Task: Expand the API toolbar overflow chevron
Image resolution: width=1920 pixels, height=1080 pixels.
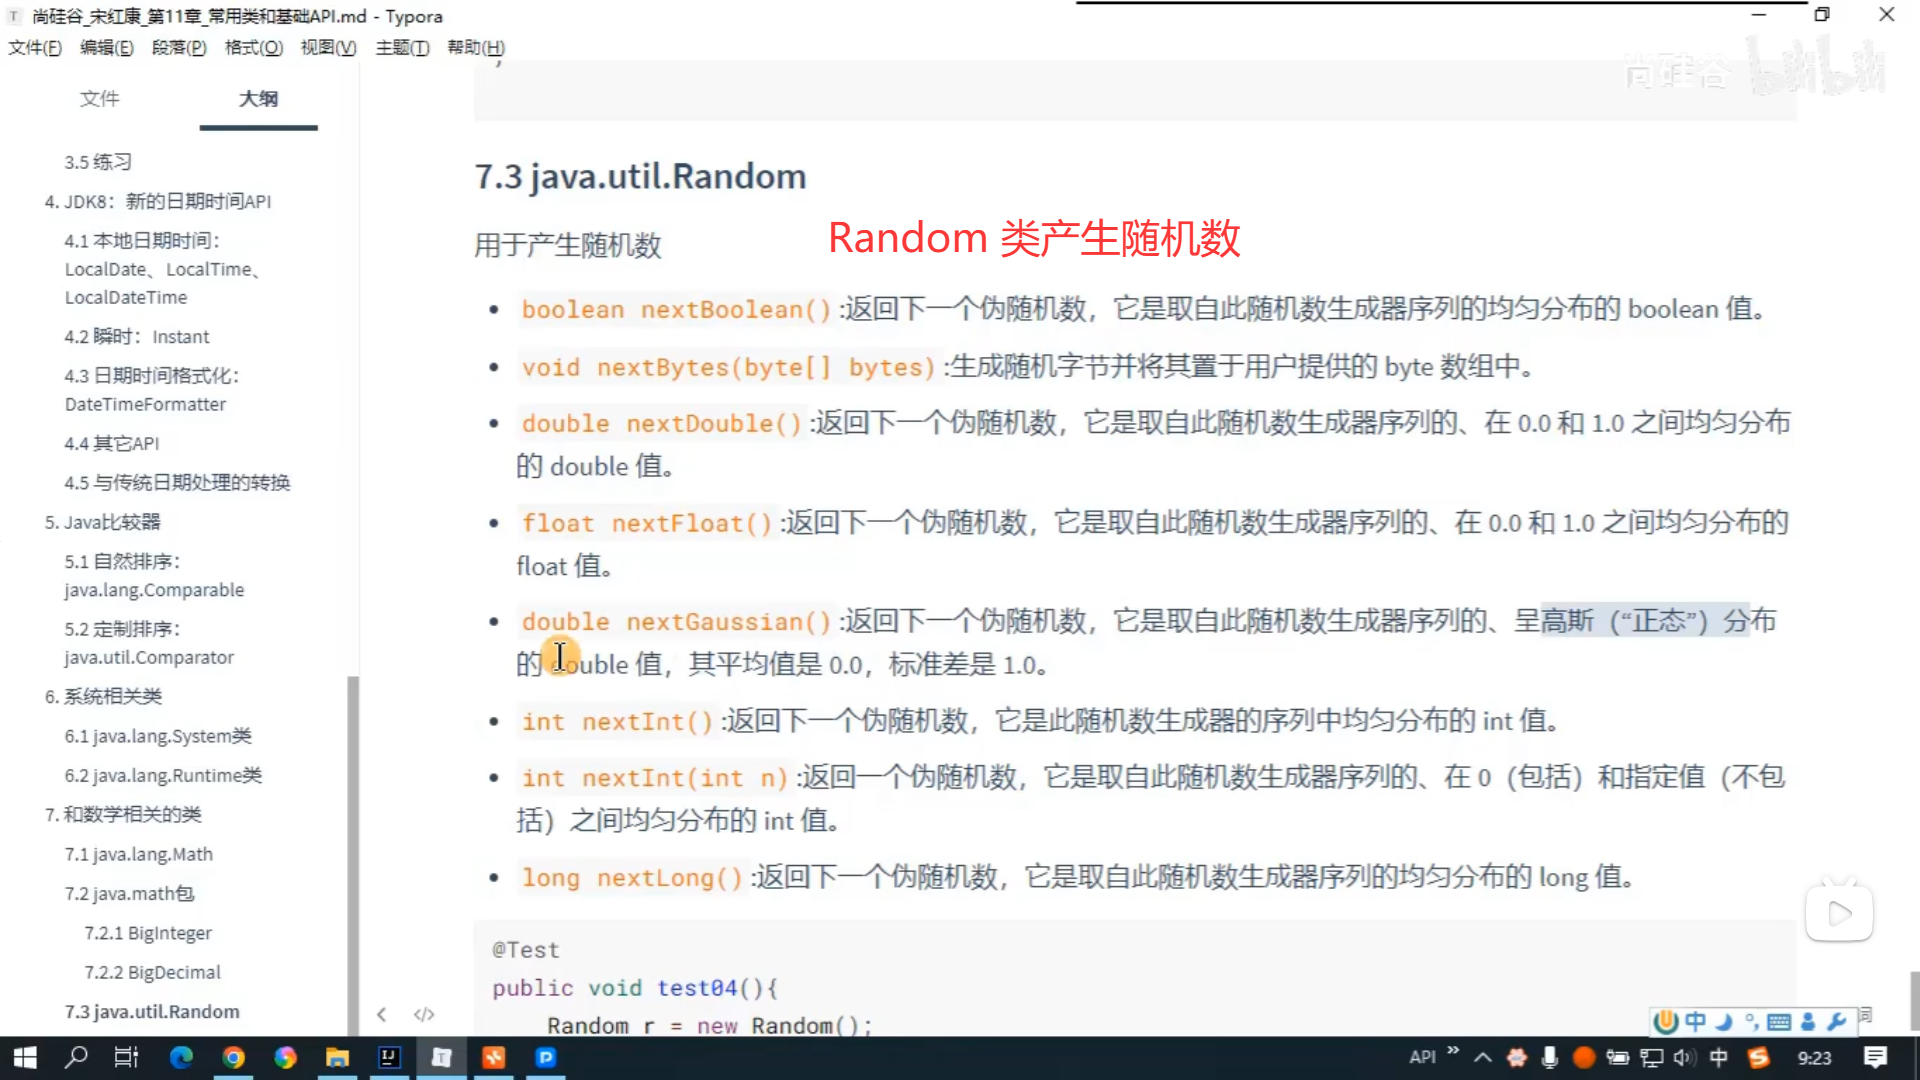Action: (1453, 1051)
